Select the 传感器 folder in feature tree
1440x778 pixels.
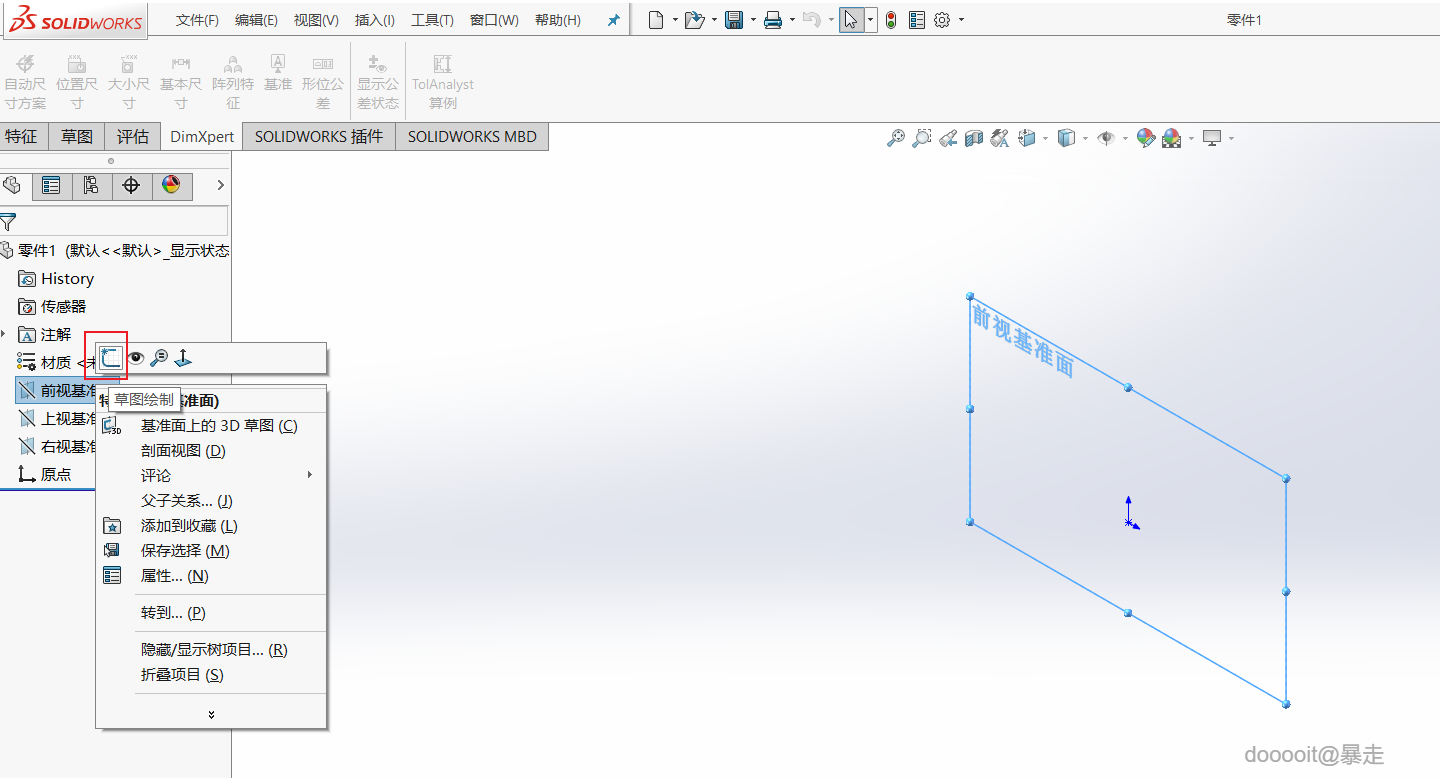pyautogui.click(x=63, y=307)
